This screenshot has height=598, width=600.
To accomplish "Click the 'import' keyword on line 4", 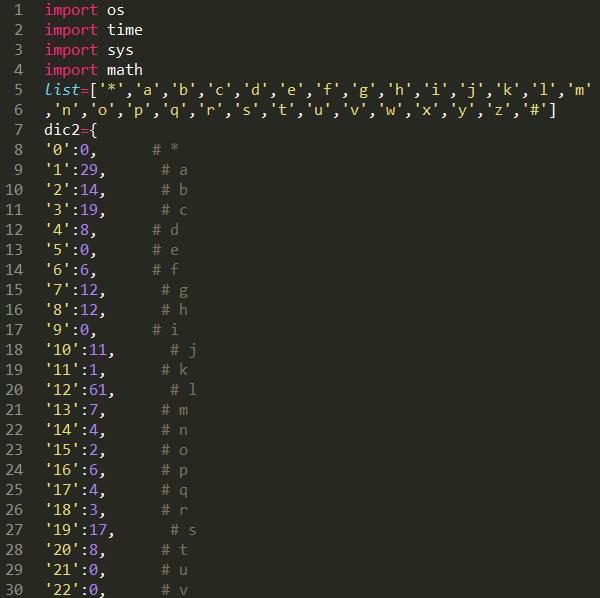I will pos(71,70).
